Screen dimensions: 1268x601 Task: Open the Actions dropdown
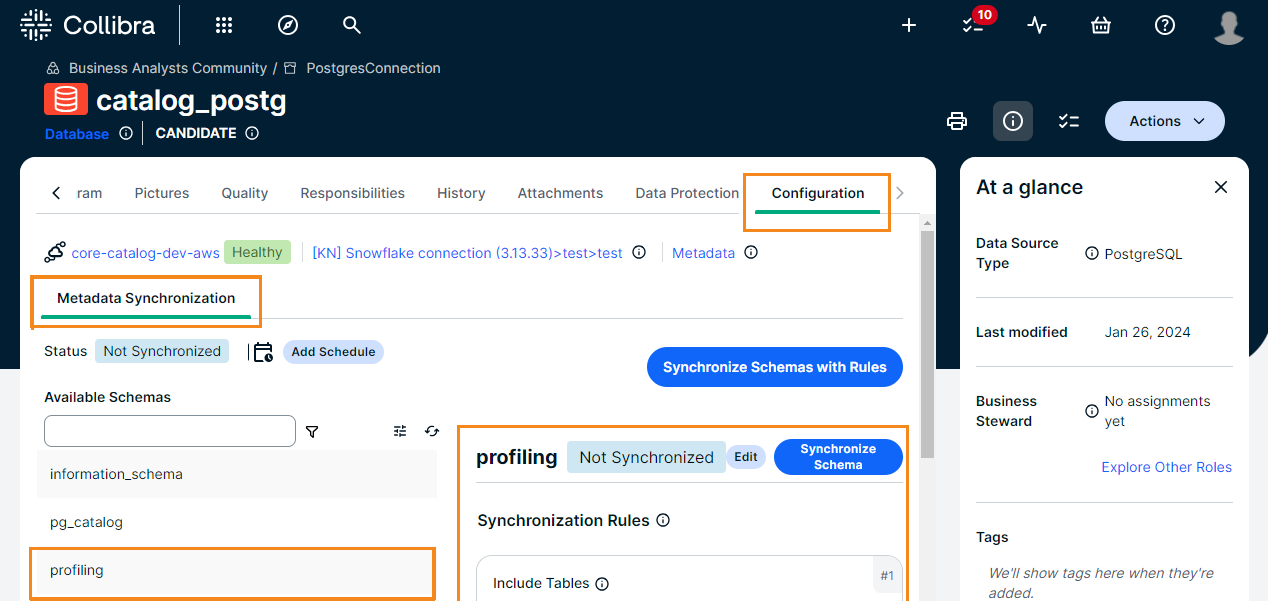(1164, 121)
